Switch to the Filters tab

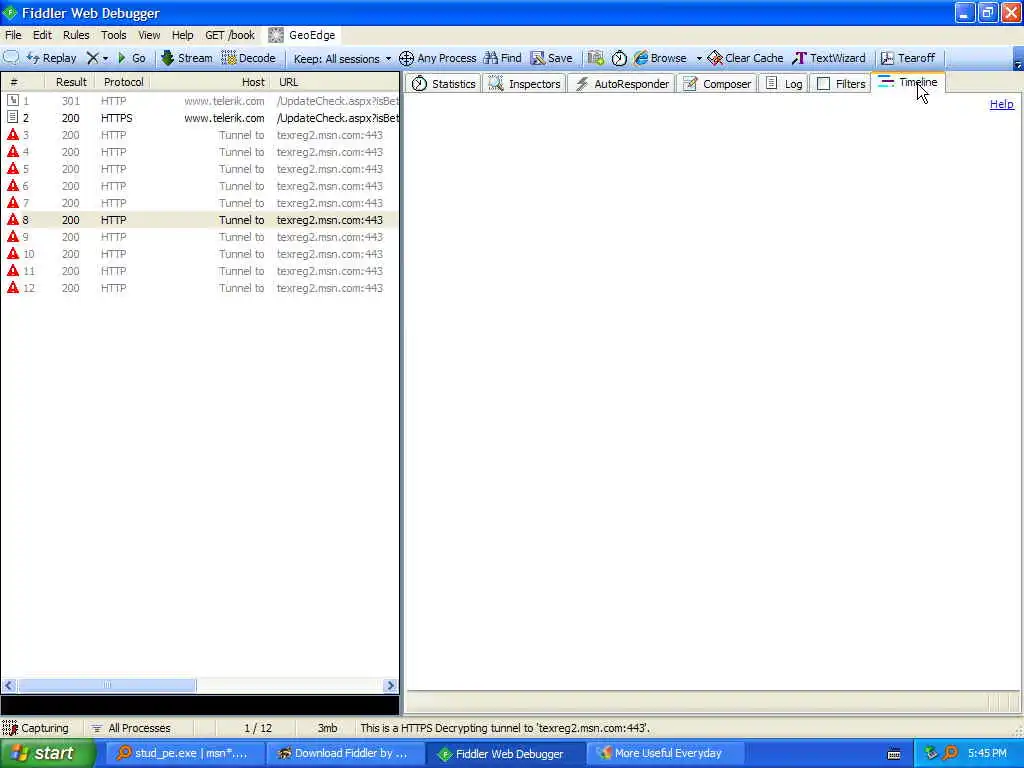point(841,84)
